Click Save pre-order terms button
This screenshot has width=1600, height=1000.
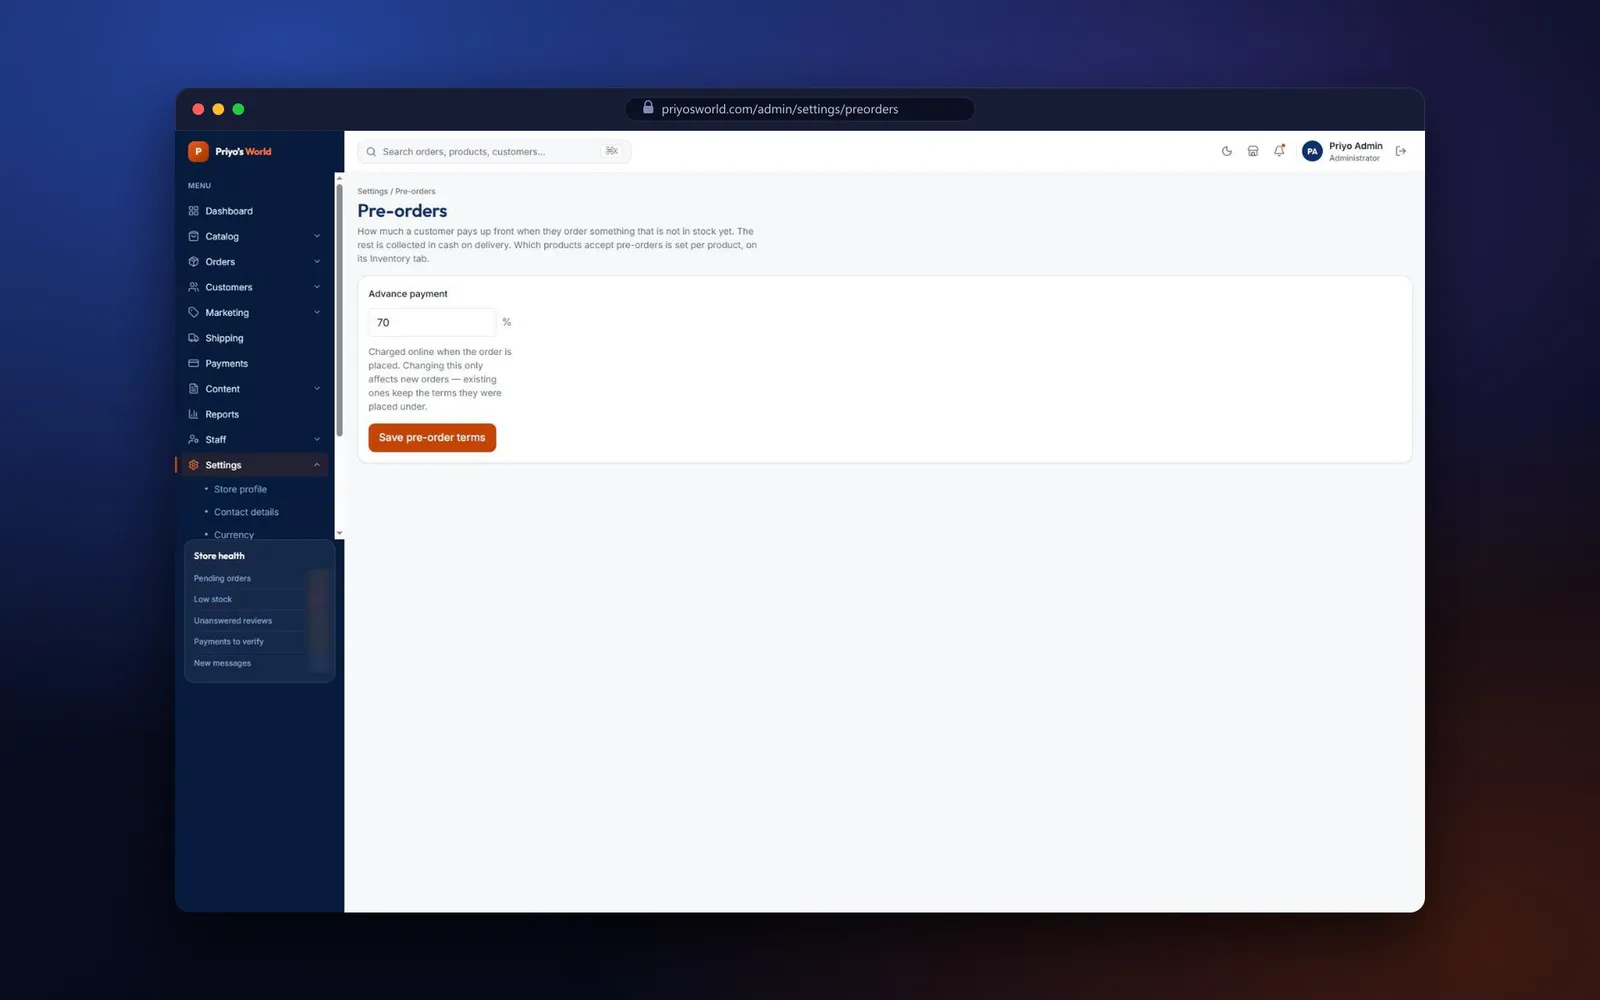(432, 438)
